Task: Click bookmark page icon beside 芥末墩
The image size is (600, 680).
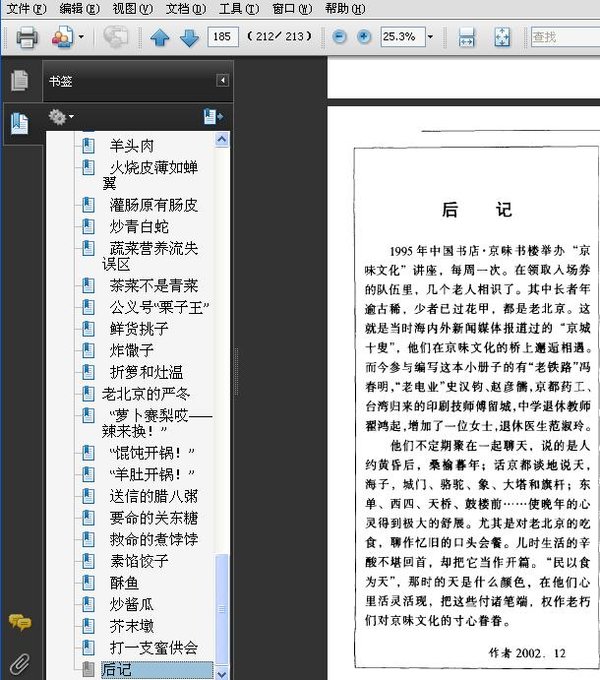Action: [x=88, y=626]
